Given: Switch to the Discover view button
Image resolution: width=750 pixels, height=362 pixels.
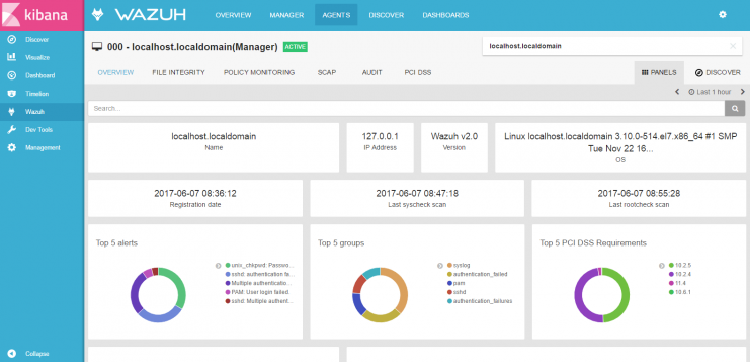Looking at the screenshot, I should [x=717, y=73].
